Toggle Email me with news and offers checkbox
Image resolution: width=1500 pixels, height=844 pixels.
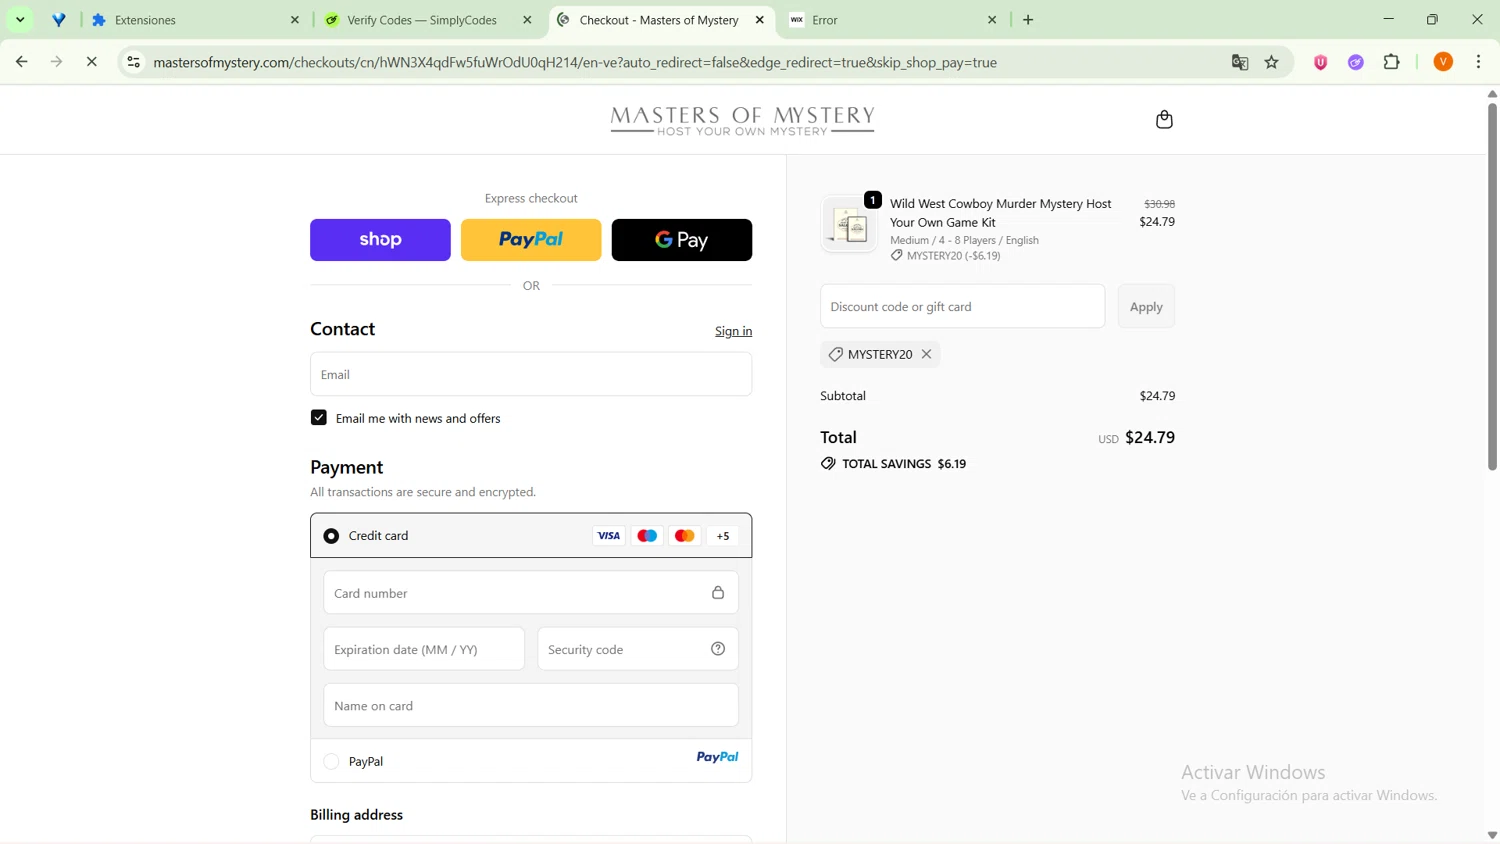tap(319, 418)
